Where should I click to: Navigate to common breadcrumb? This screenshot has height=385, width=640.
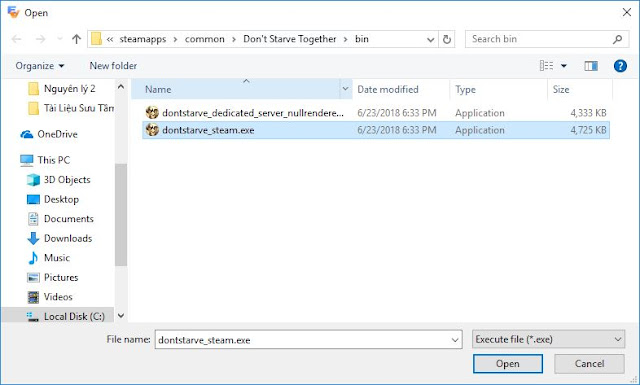click(204, 39)
